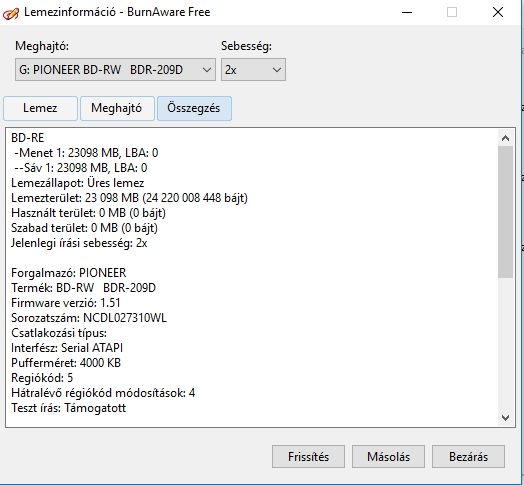Click the vertical scrollbar thumb
The image size is (524, 485).
pyautogui.click(x=505, y=212)
